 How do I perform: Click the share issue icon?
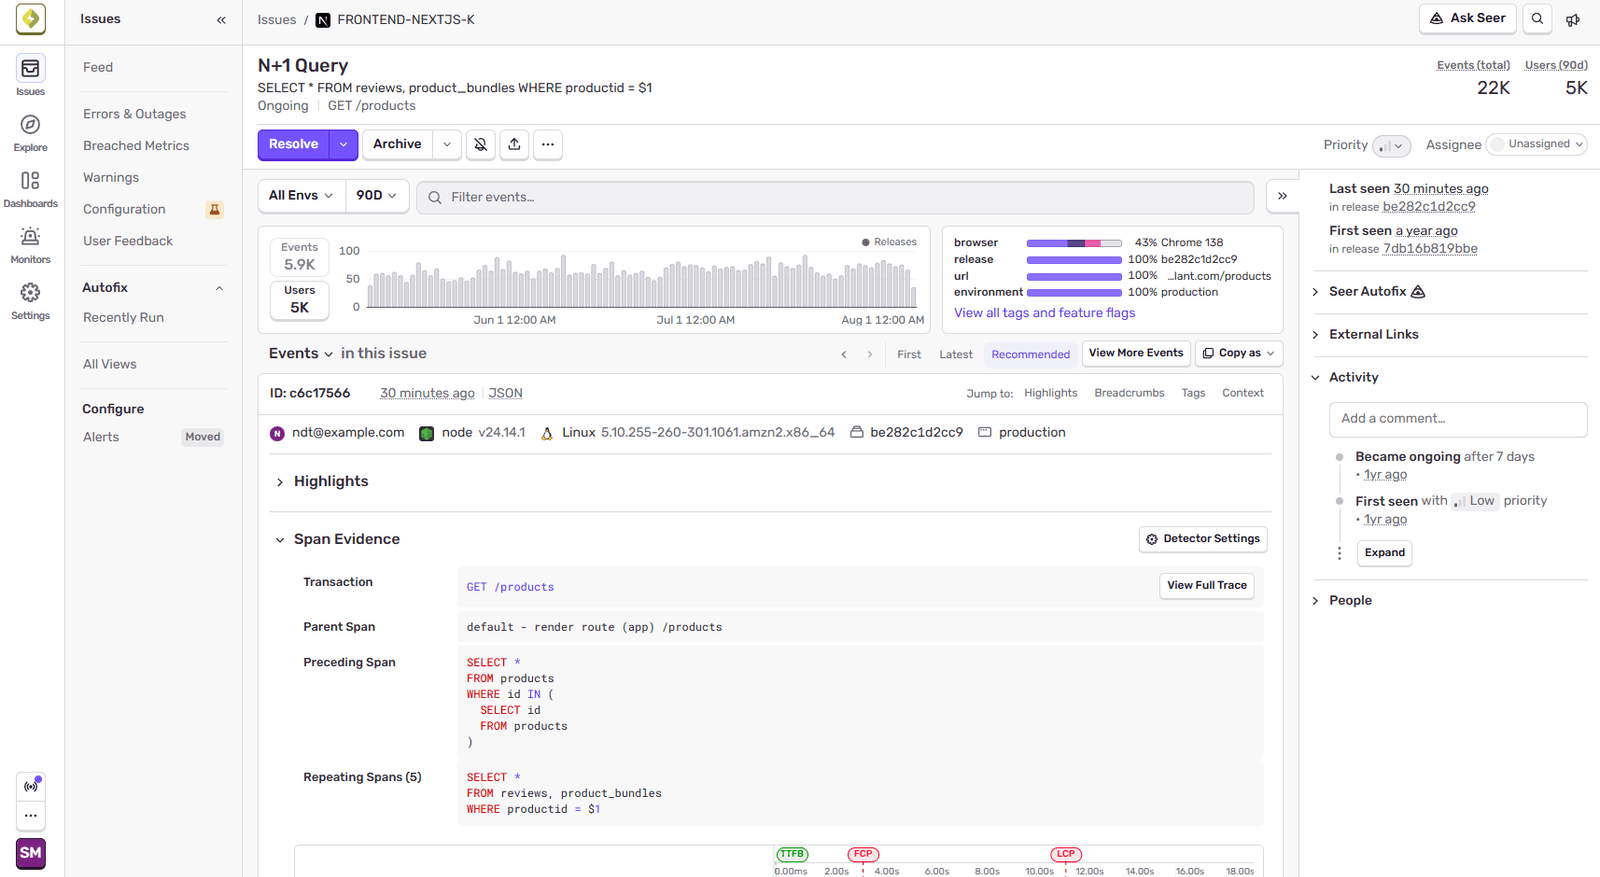(514, 145)
